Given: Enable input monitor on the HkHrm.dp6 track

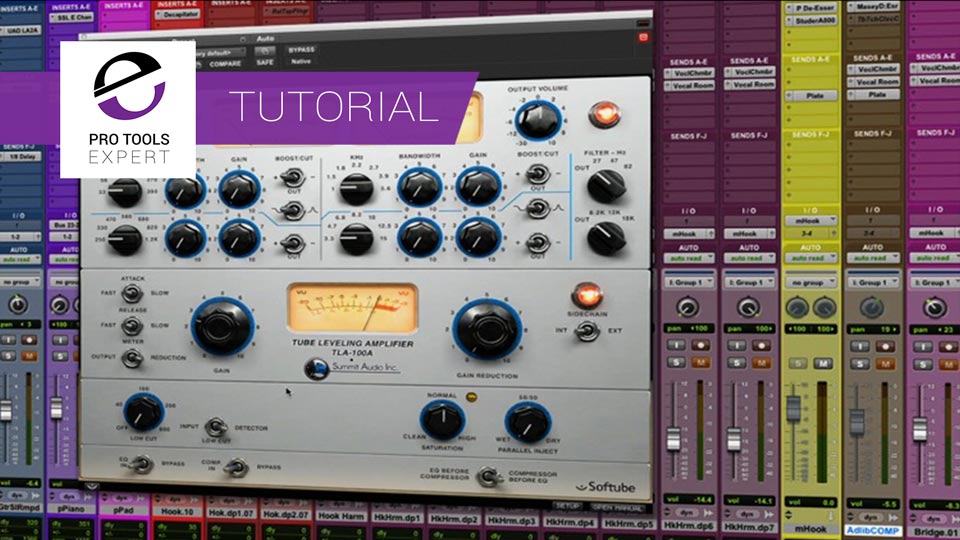Looking at the screenshot, I should tap(676, 346).
